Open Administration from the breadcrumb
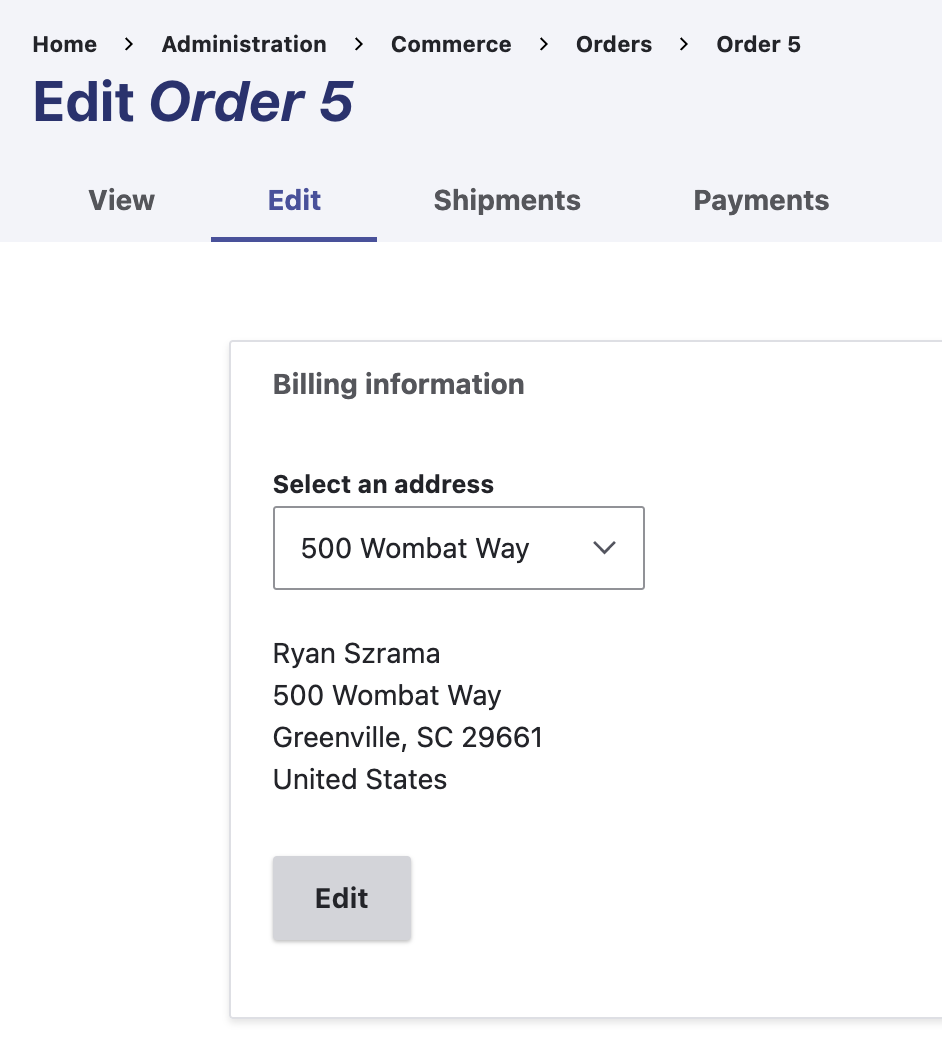This screenshot has height=1040, width=942. click(243, 44)
